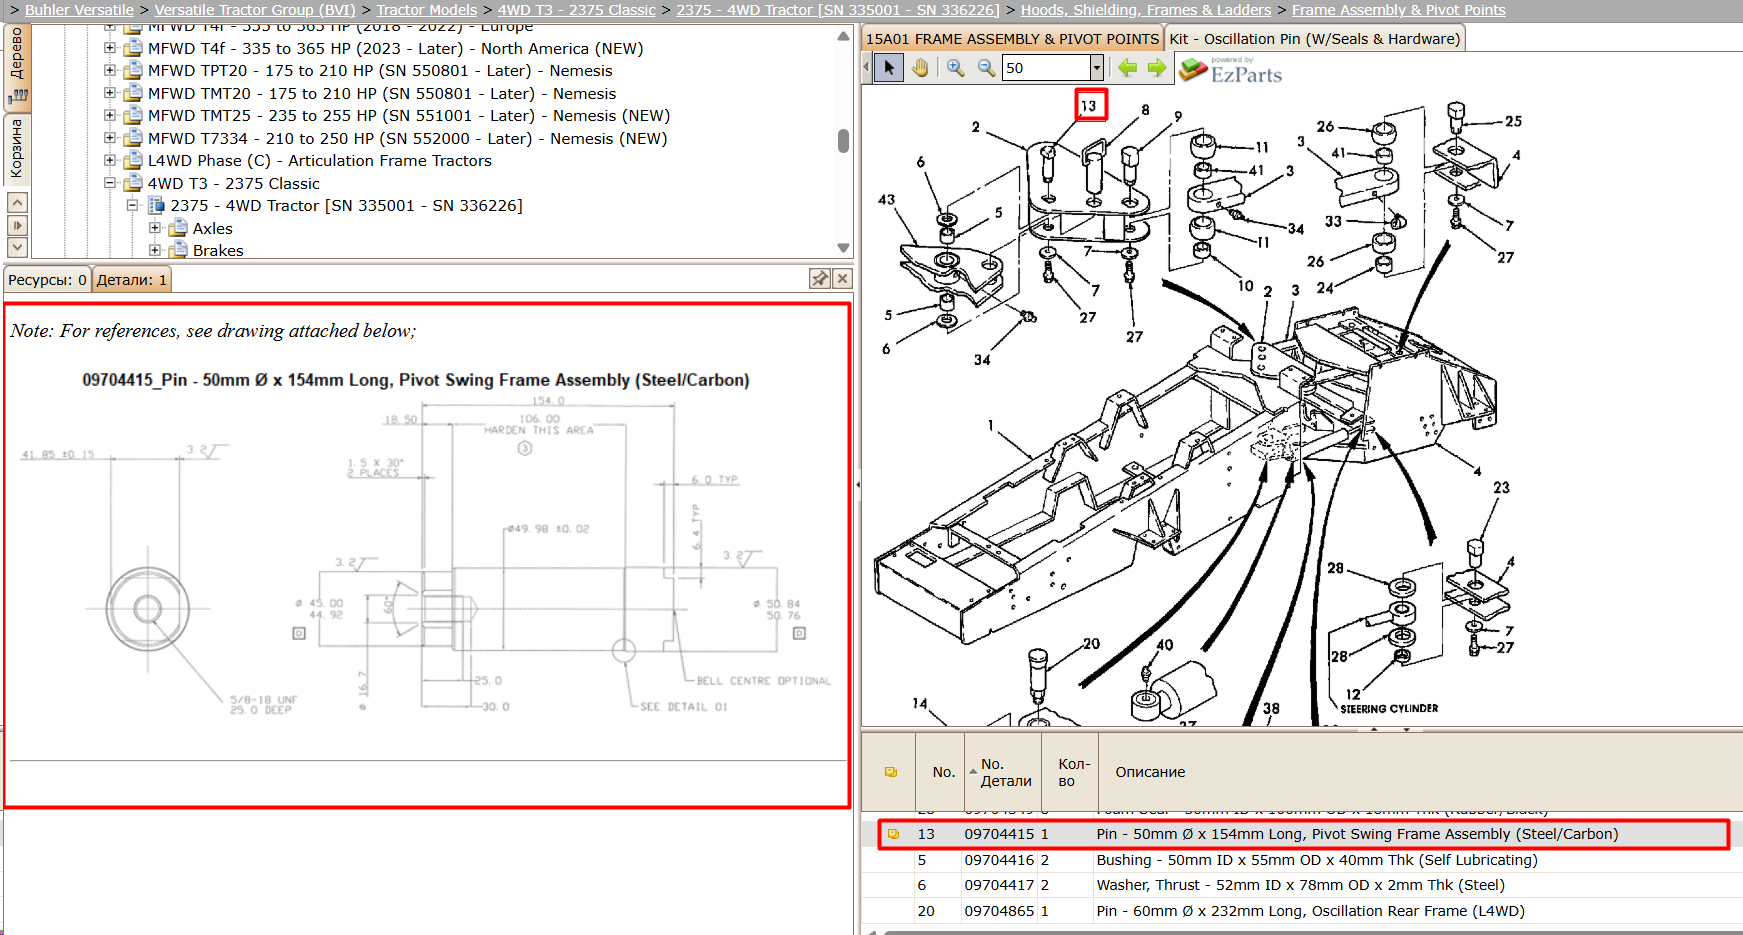Select the MFWD T7334 tree item label

(x=408, y=138)
